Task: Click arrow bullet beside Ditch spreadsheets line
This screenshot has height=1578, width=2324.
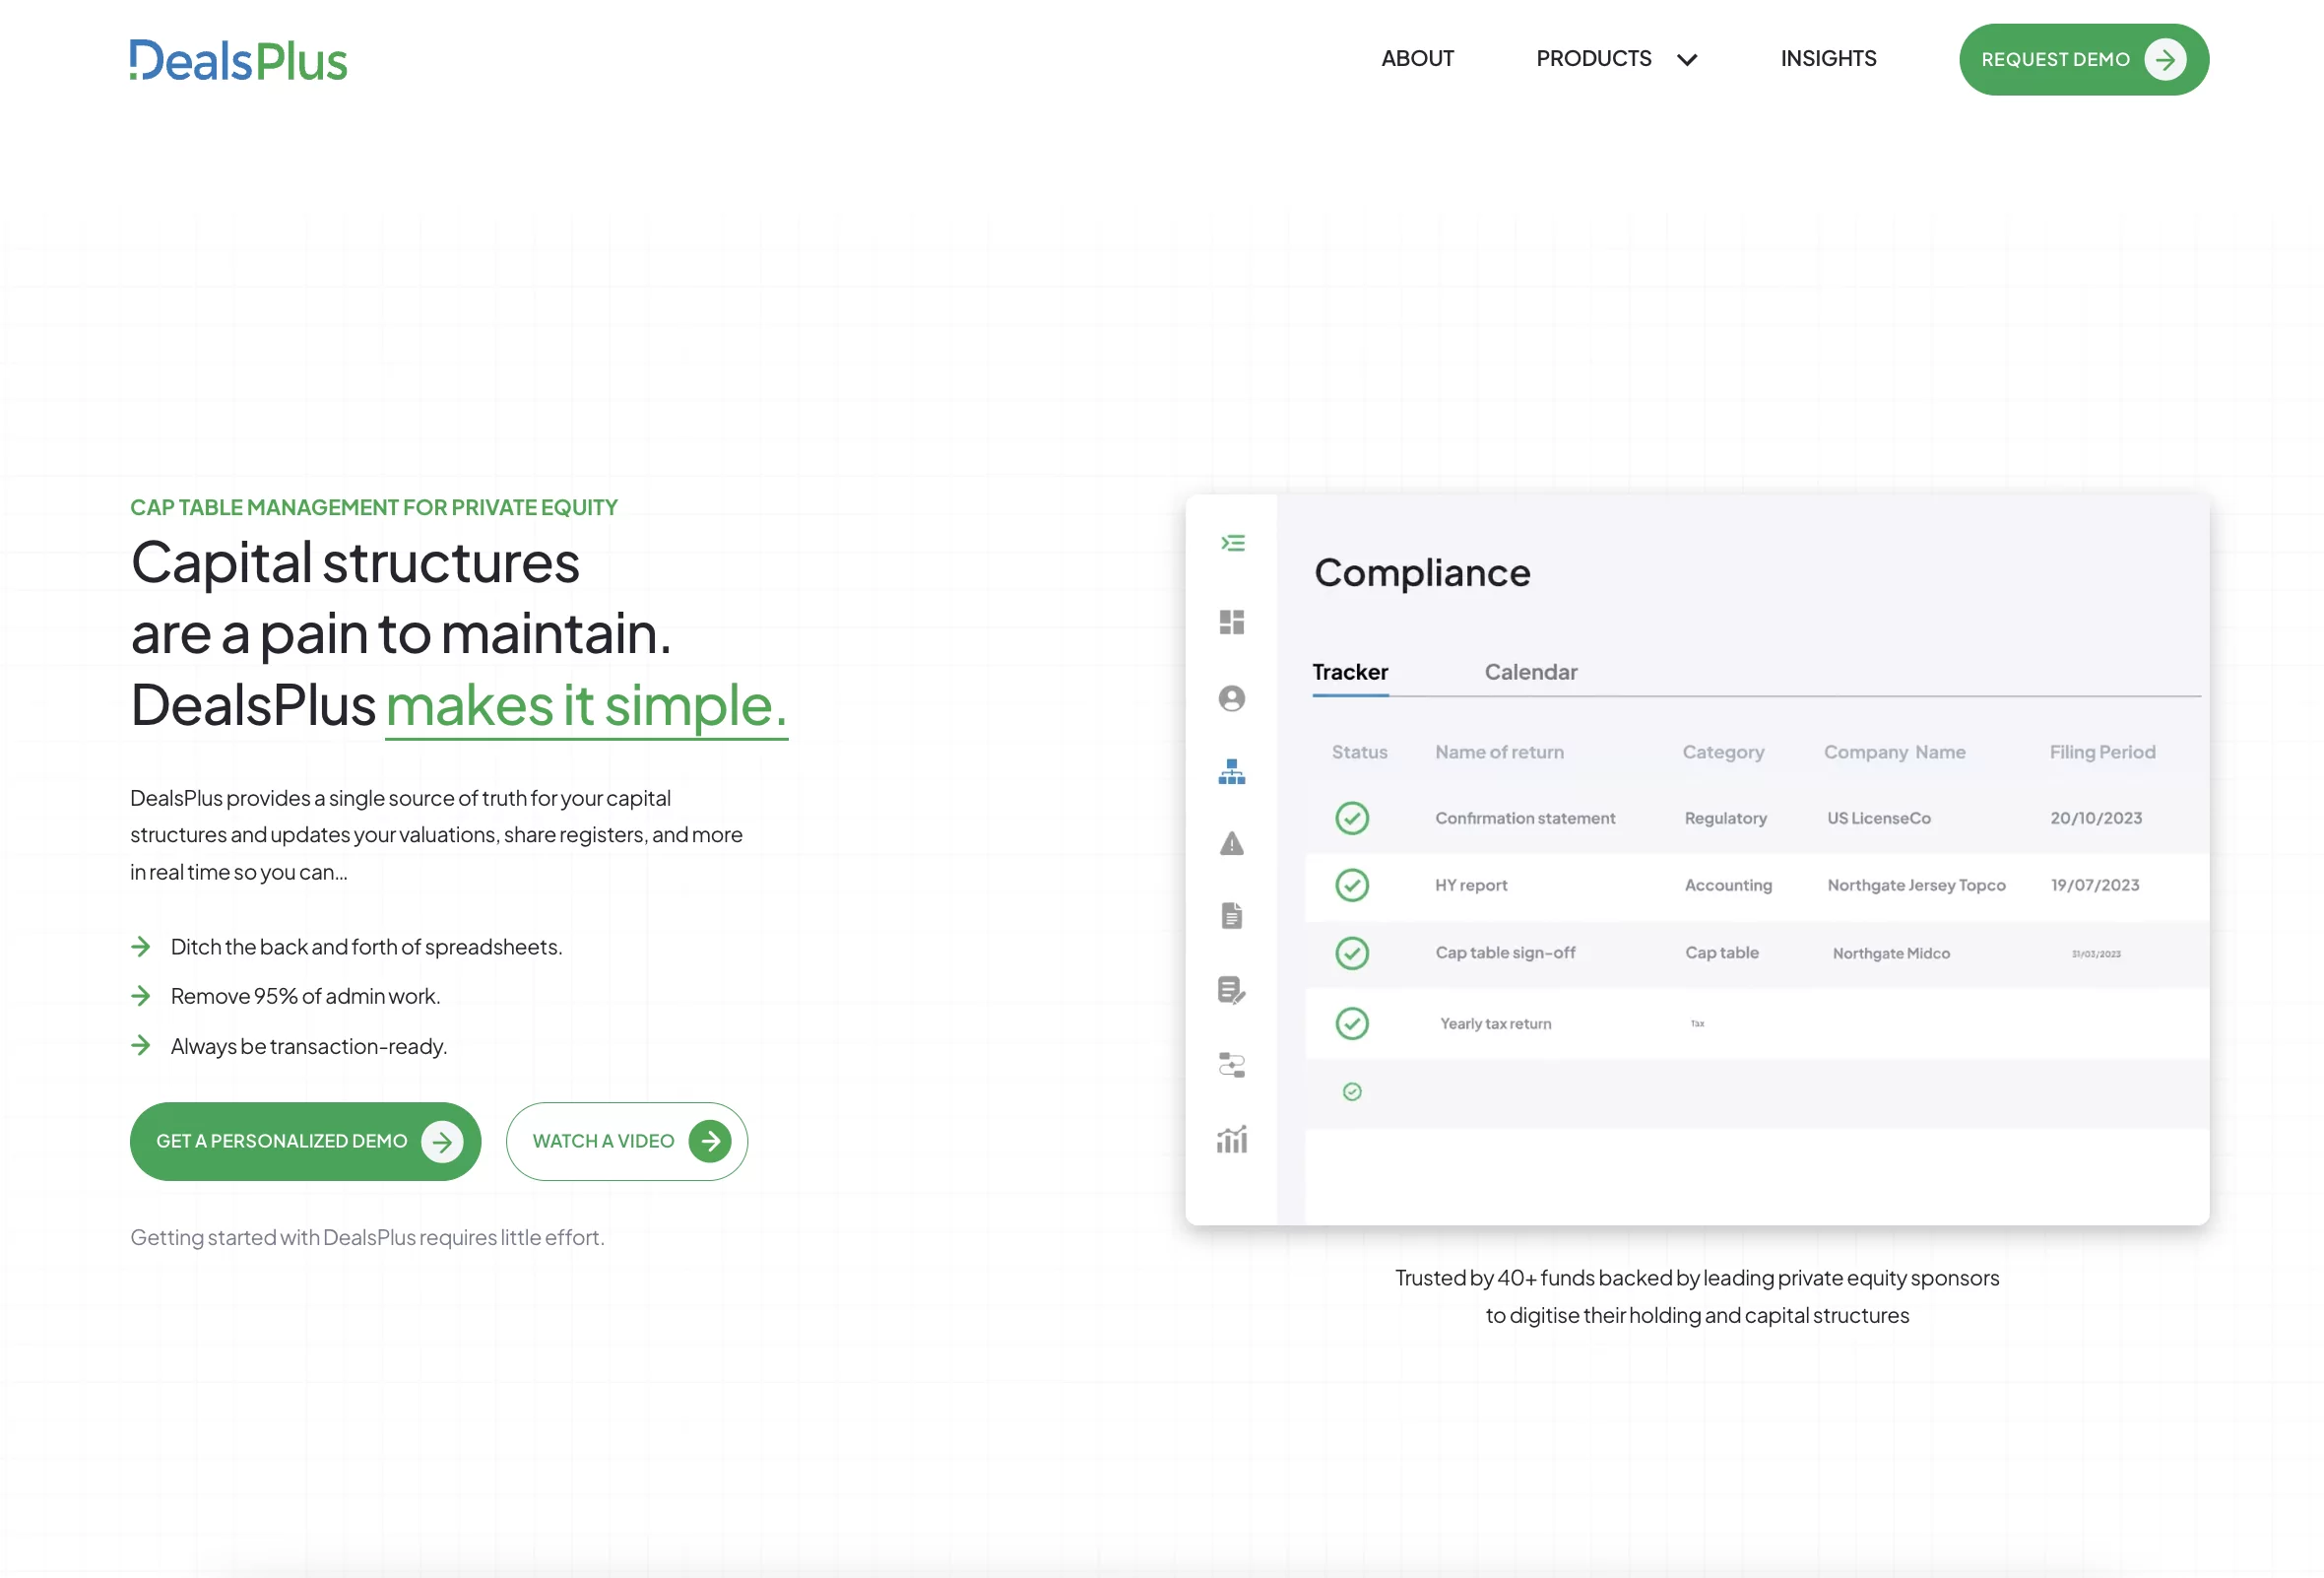Action: pos(141,947)
